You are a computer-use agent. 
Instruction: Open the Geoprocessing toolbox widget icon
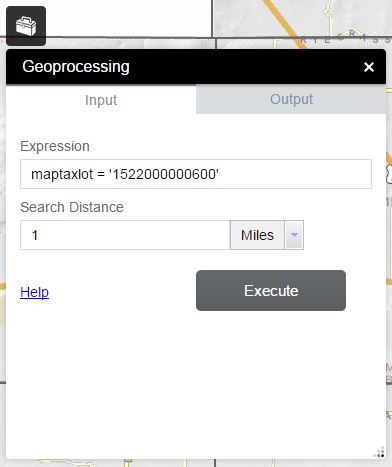[26, 26]
